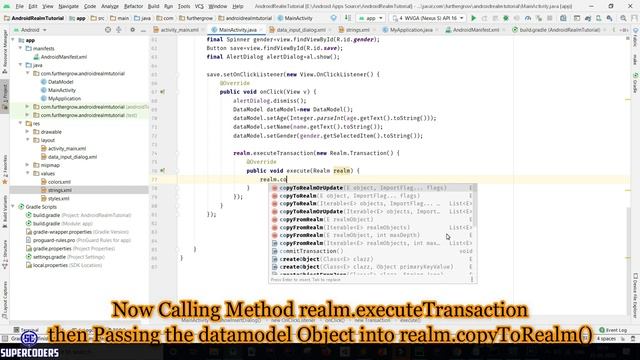
Task: Collapse the res folder
Action: [x=20, y=123]
